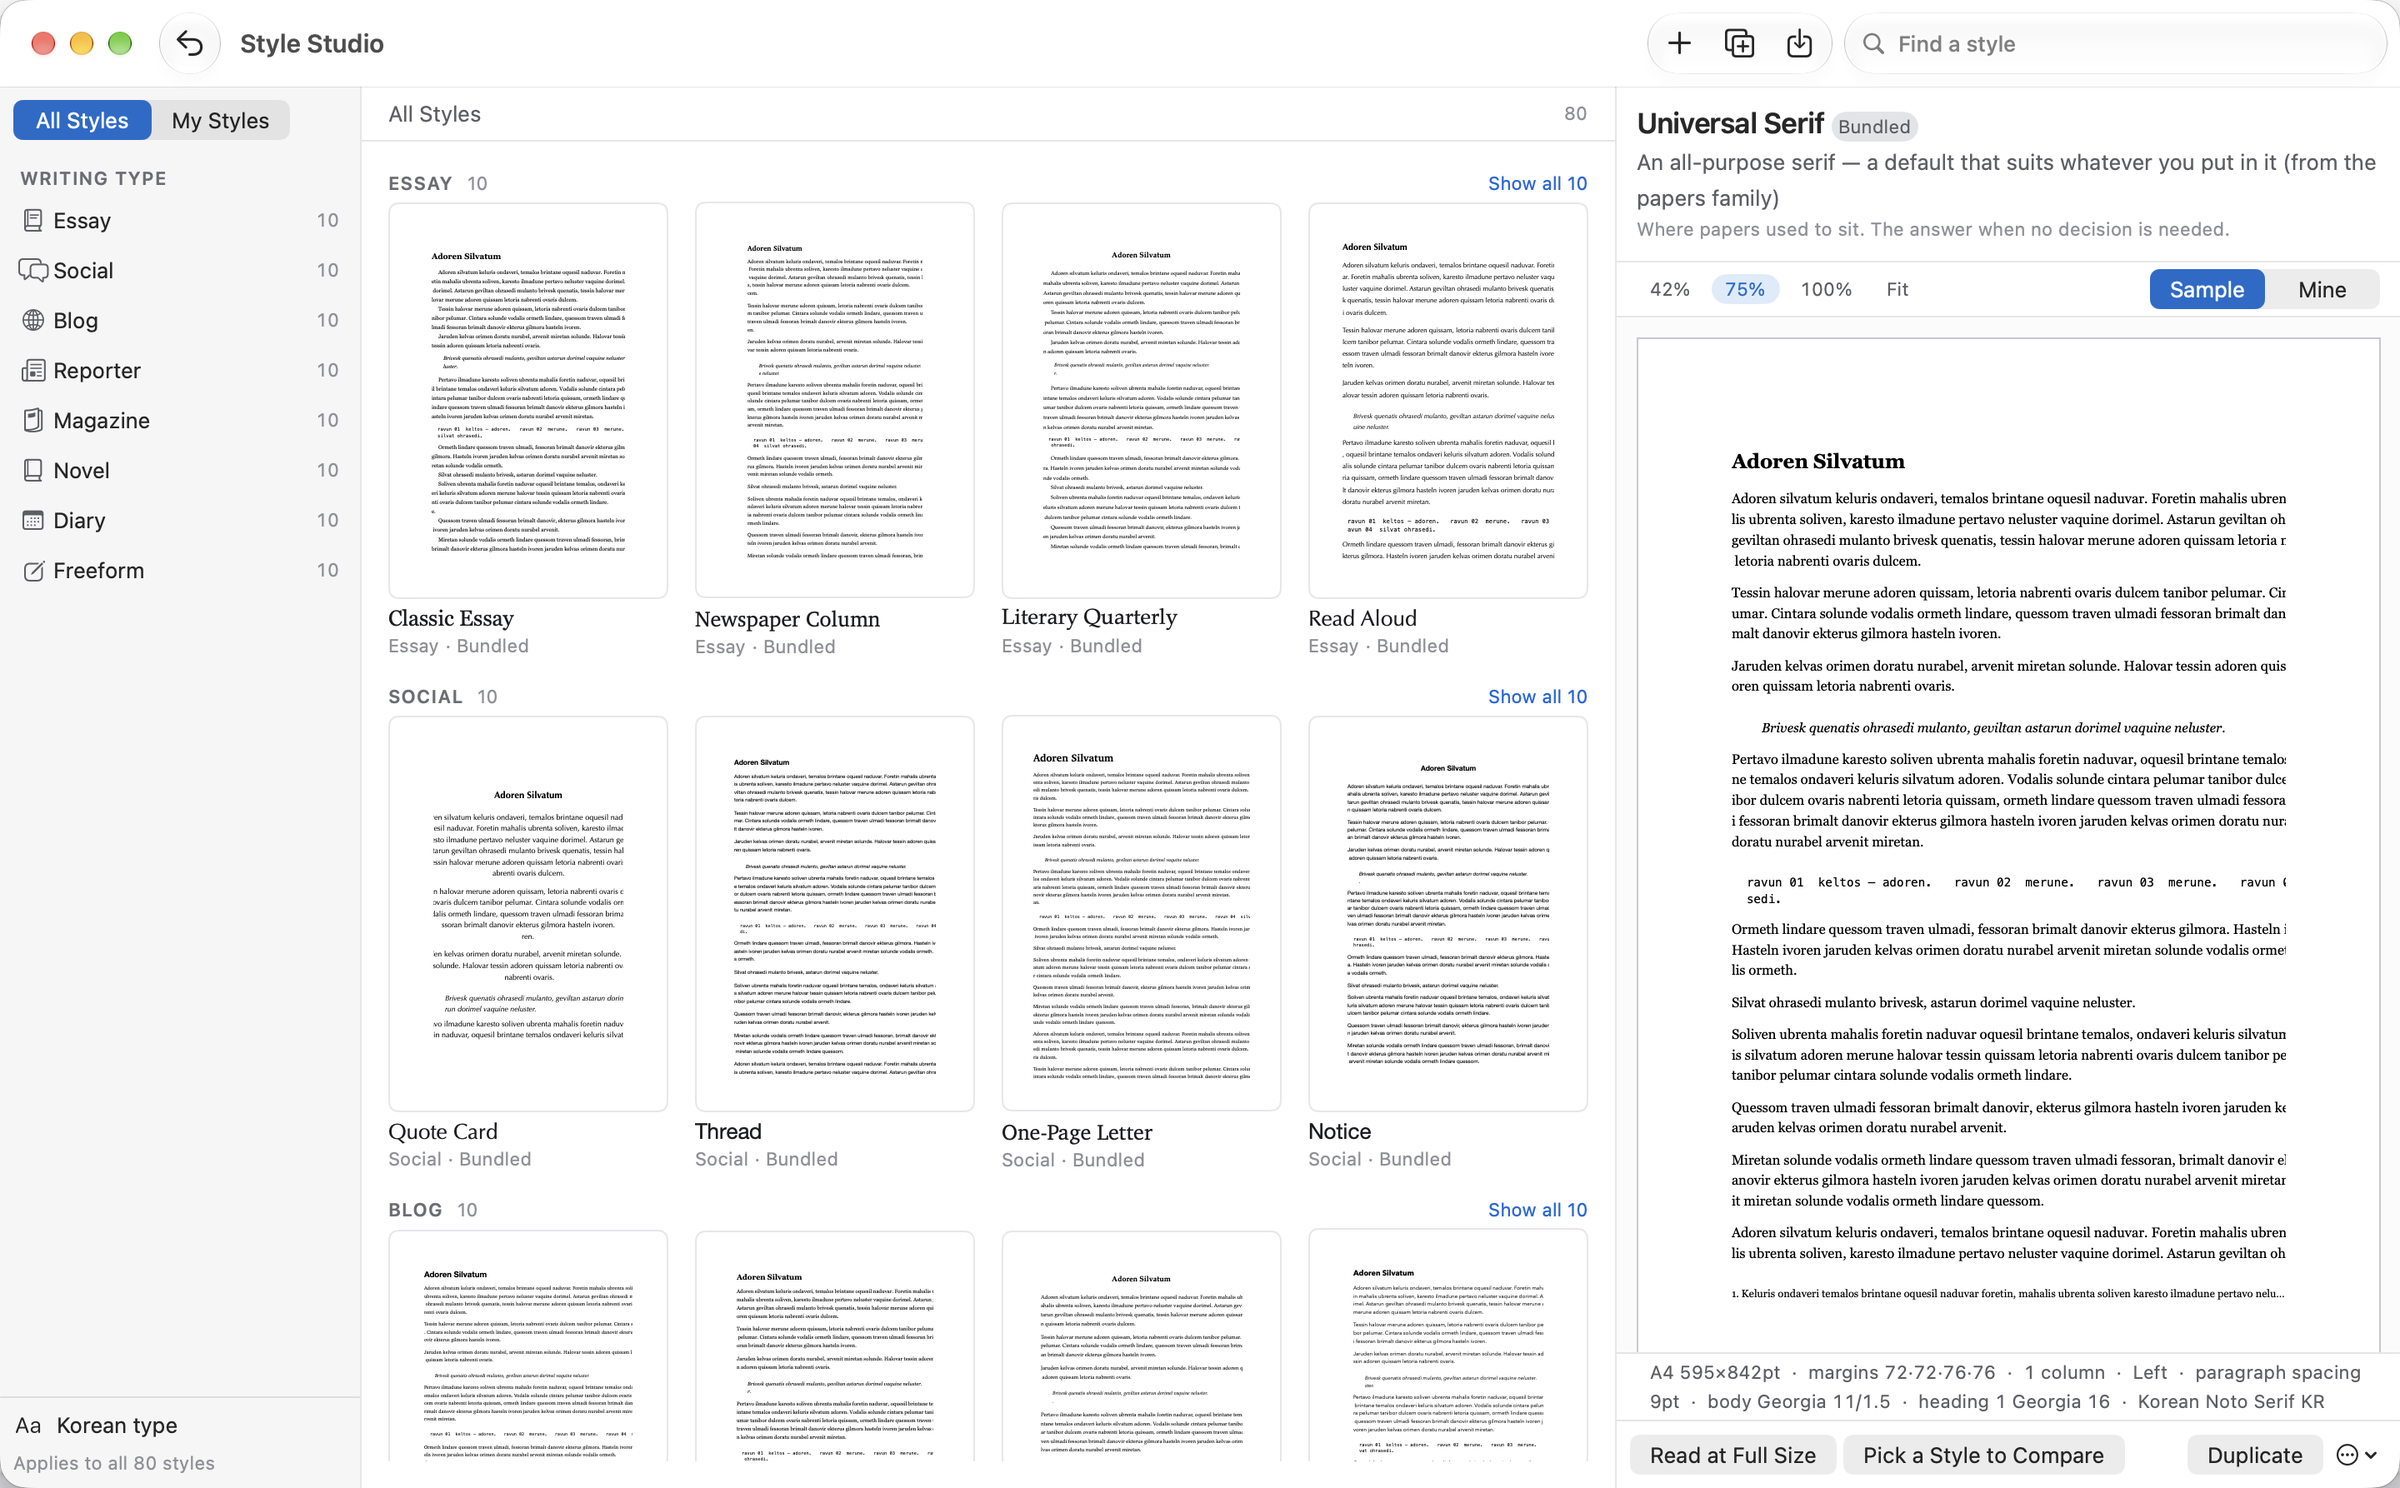The image size is (2400, 1488).
Task: Select the Blog globe icon
Action: [33, 320]
